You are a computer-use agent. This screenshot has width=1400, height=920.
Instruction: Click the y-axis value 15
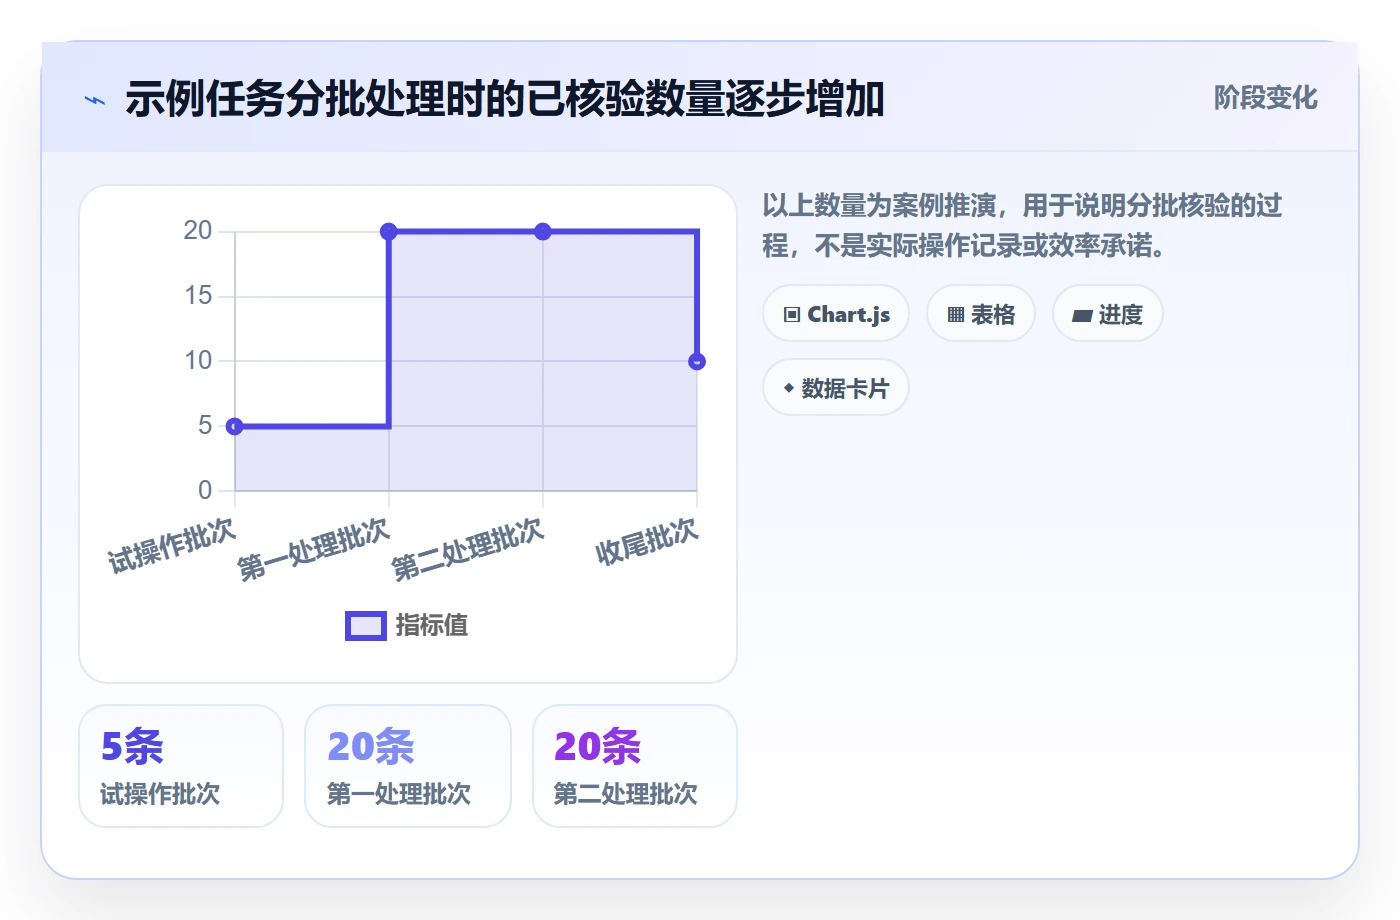[198, 296]
